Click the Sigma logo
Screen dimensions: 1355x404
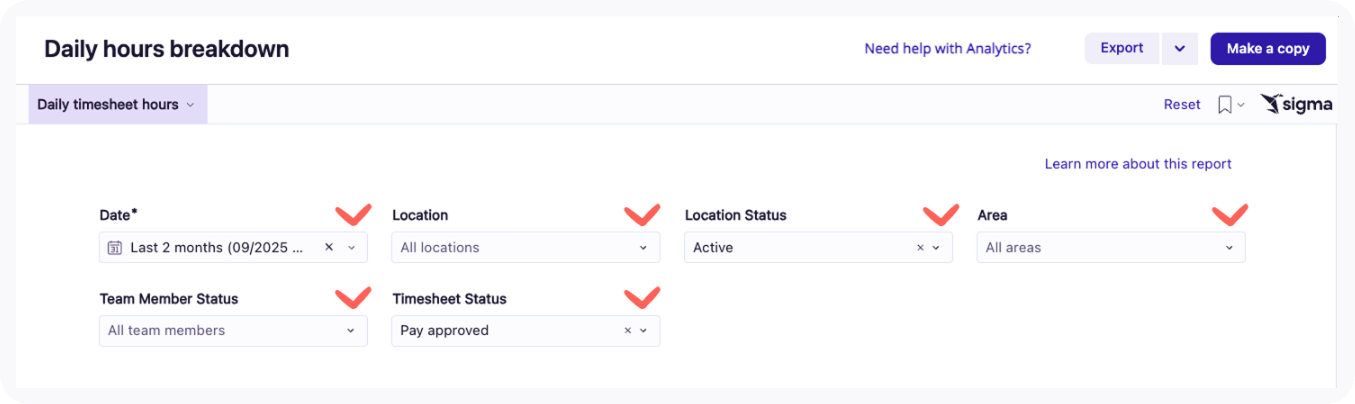[1296, 104]
